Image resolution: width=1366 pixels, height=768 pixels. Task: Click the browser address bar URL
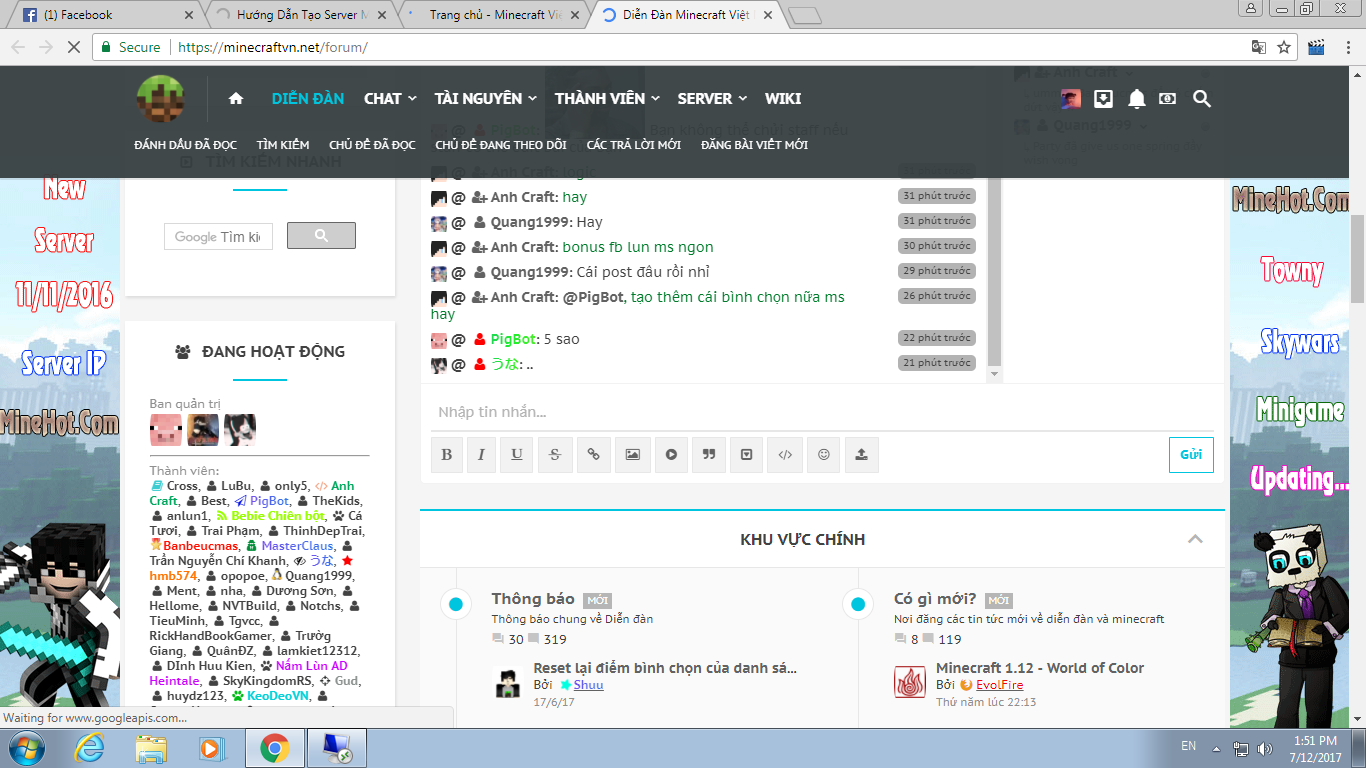click(272, 47)
